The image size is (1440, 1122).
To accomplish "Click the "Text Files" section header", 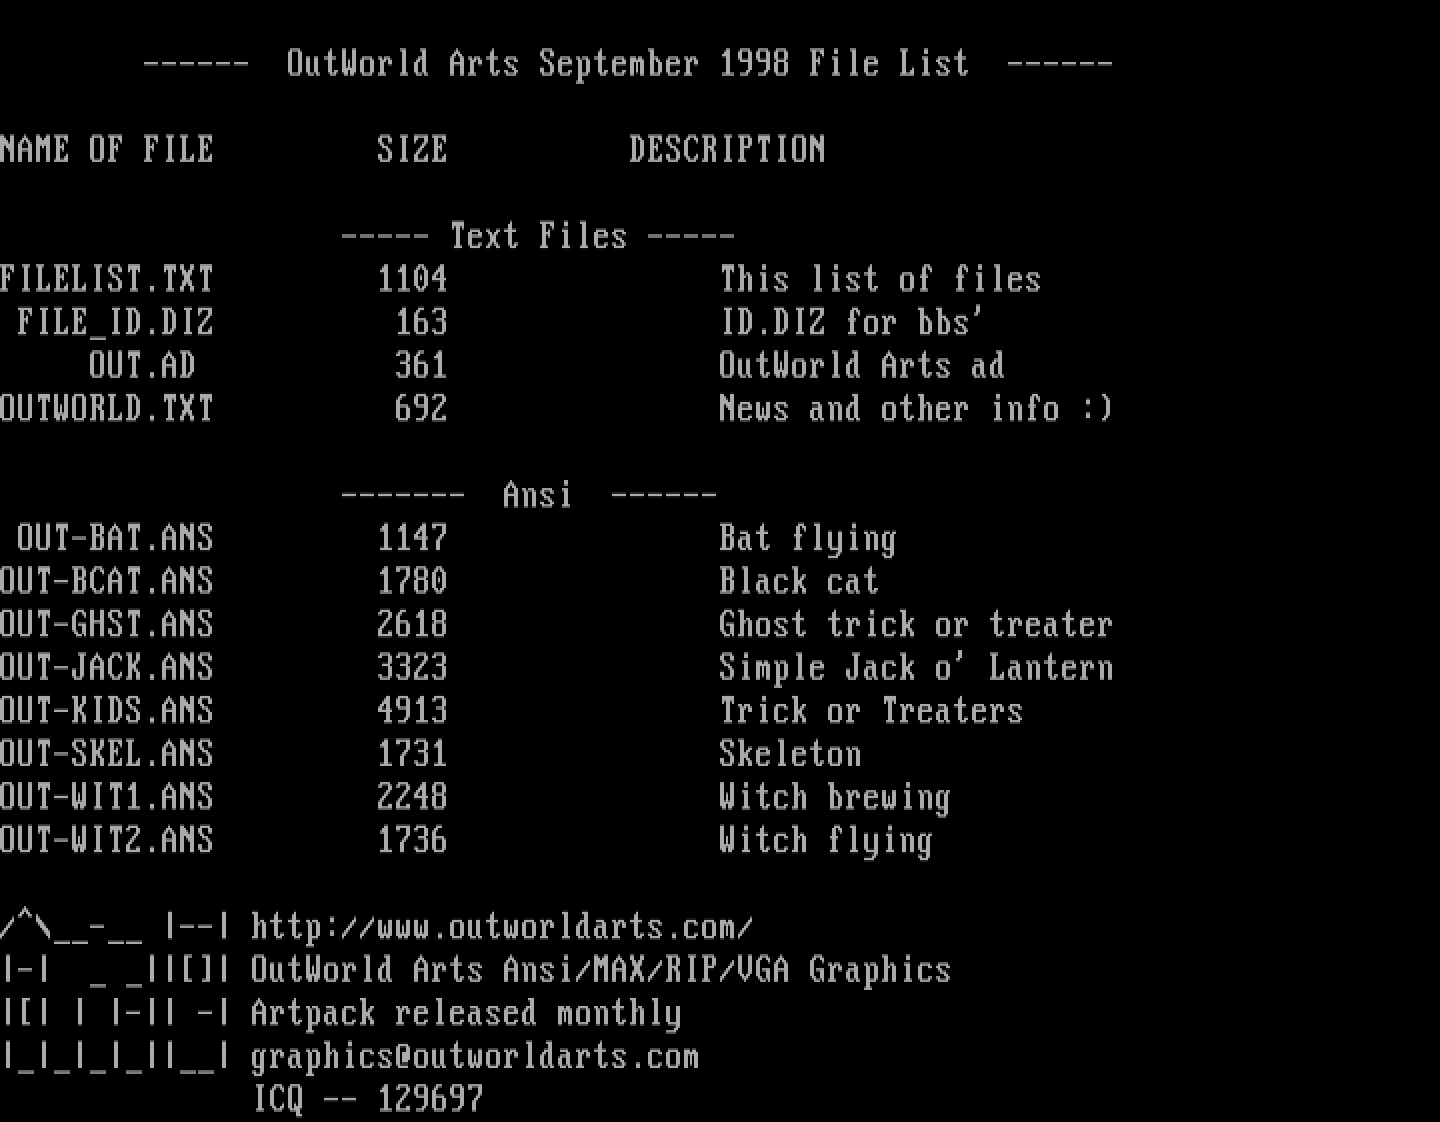I will [x=538, y=236].
